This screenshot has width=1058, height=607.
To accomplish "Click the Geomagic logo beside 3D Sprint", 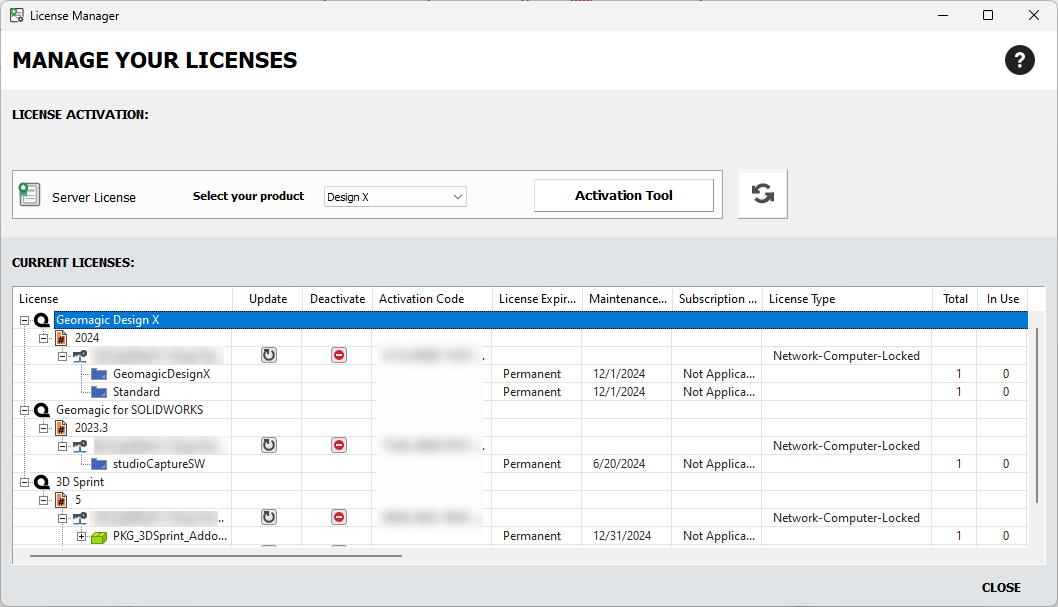I will pos(41,481).
